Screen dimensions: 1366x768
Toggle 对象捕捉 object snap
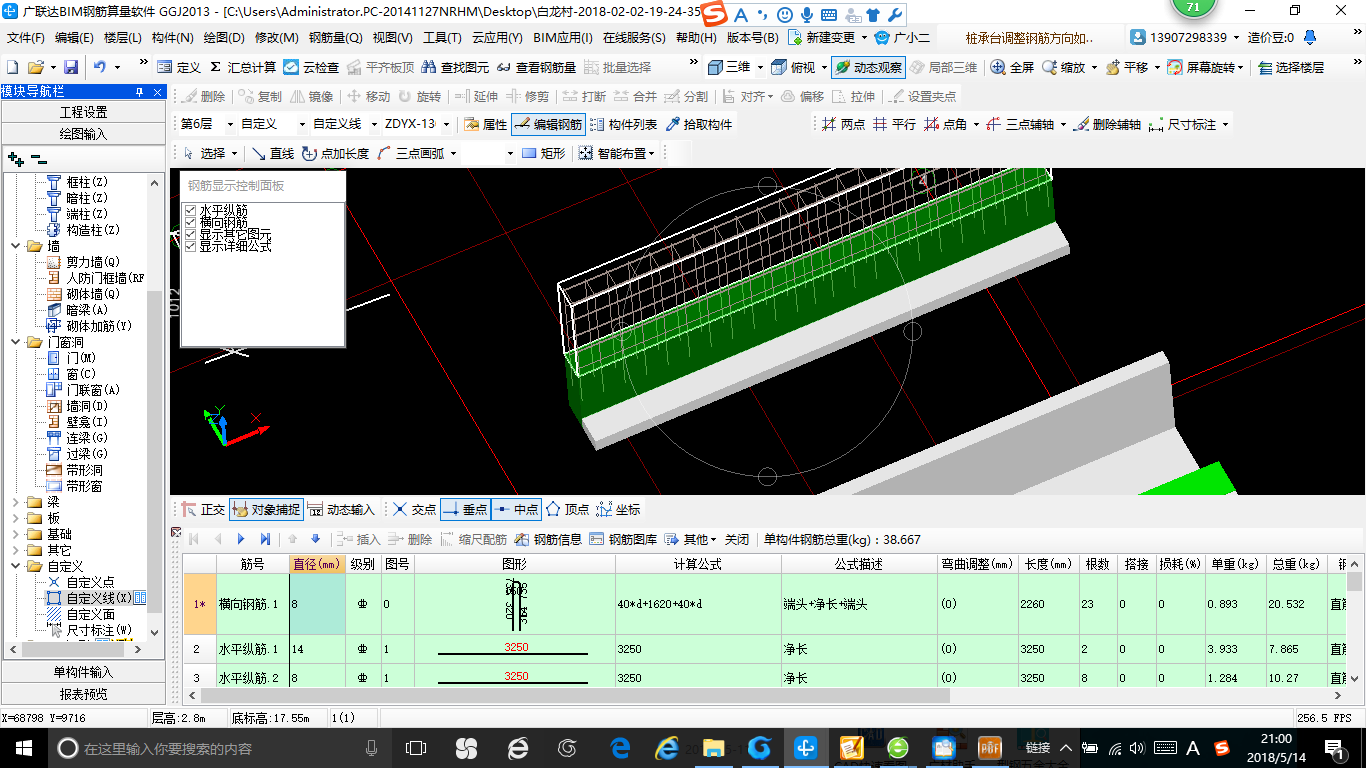[x=266, y=509]
